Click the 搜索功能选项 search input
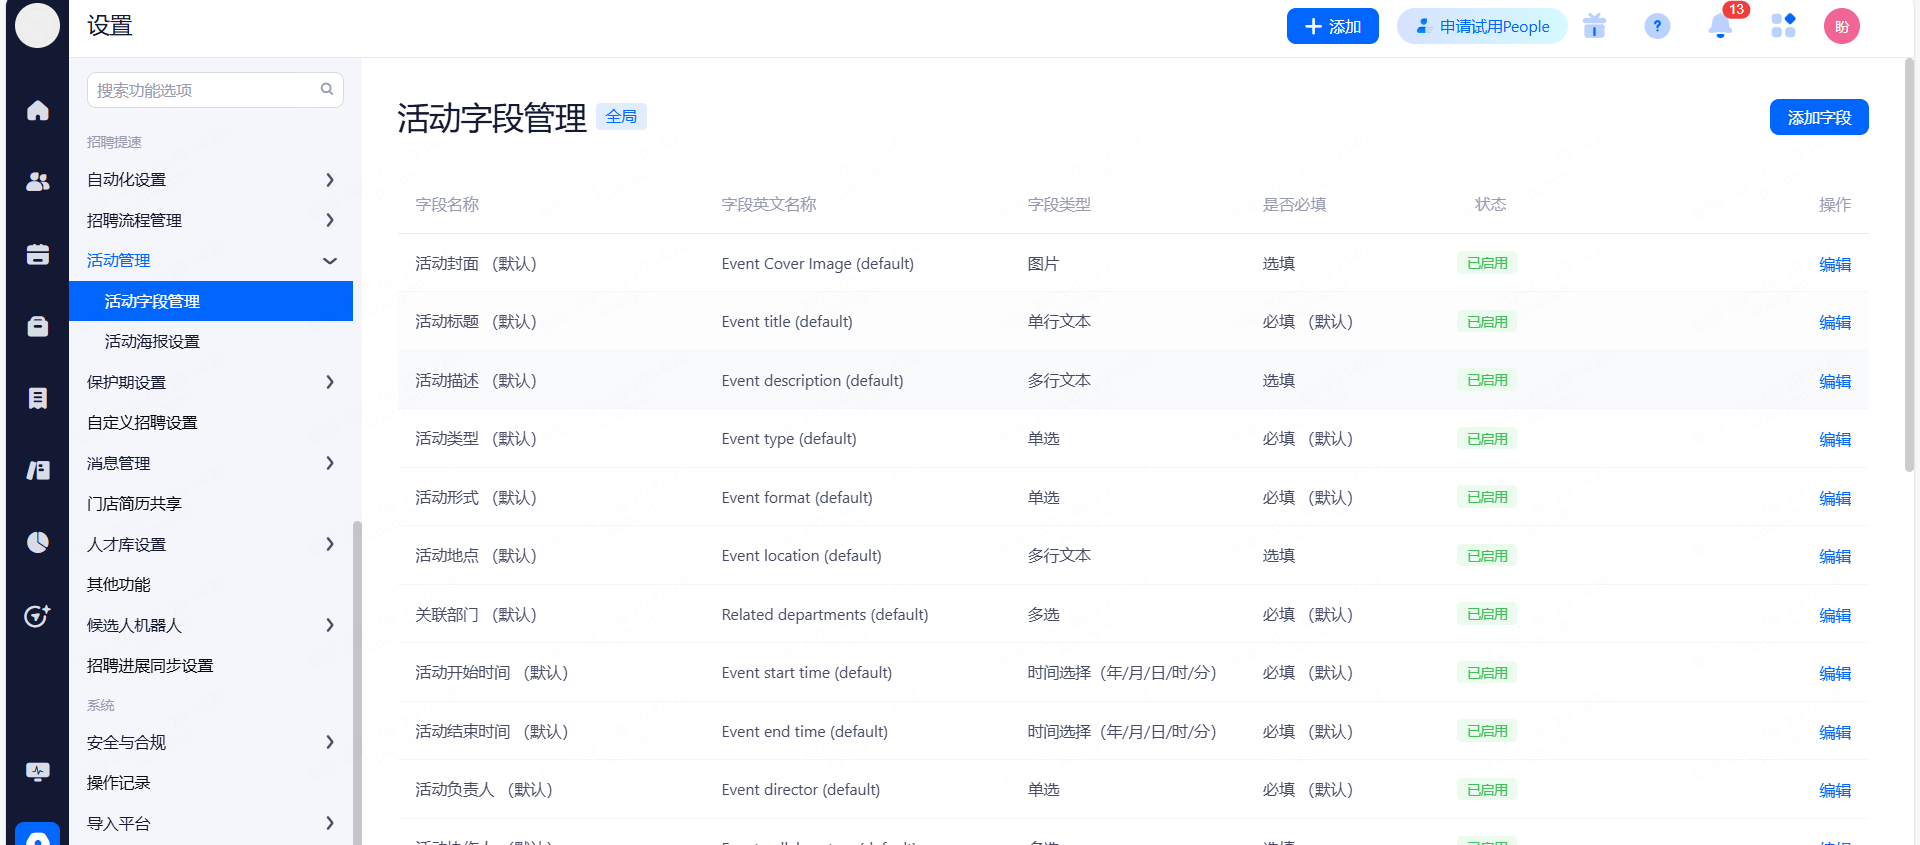 coord(205,90)
